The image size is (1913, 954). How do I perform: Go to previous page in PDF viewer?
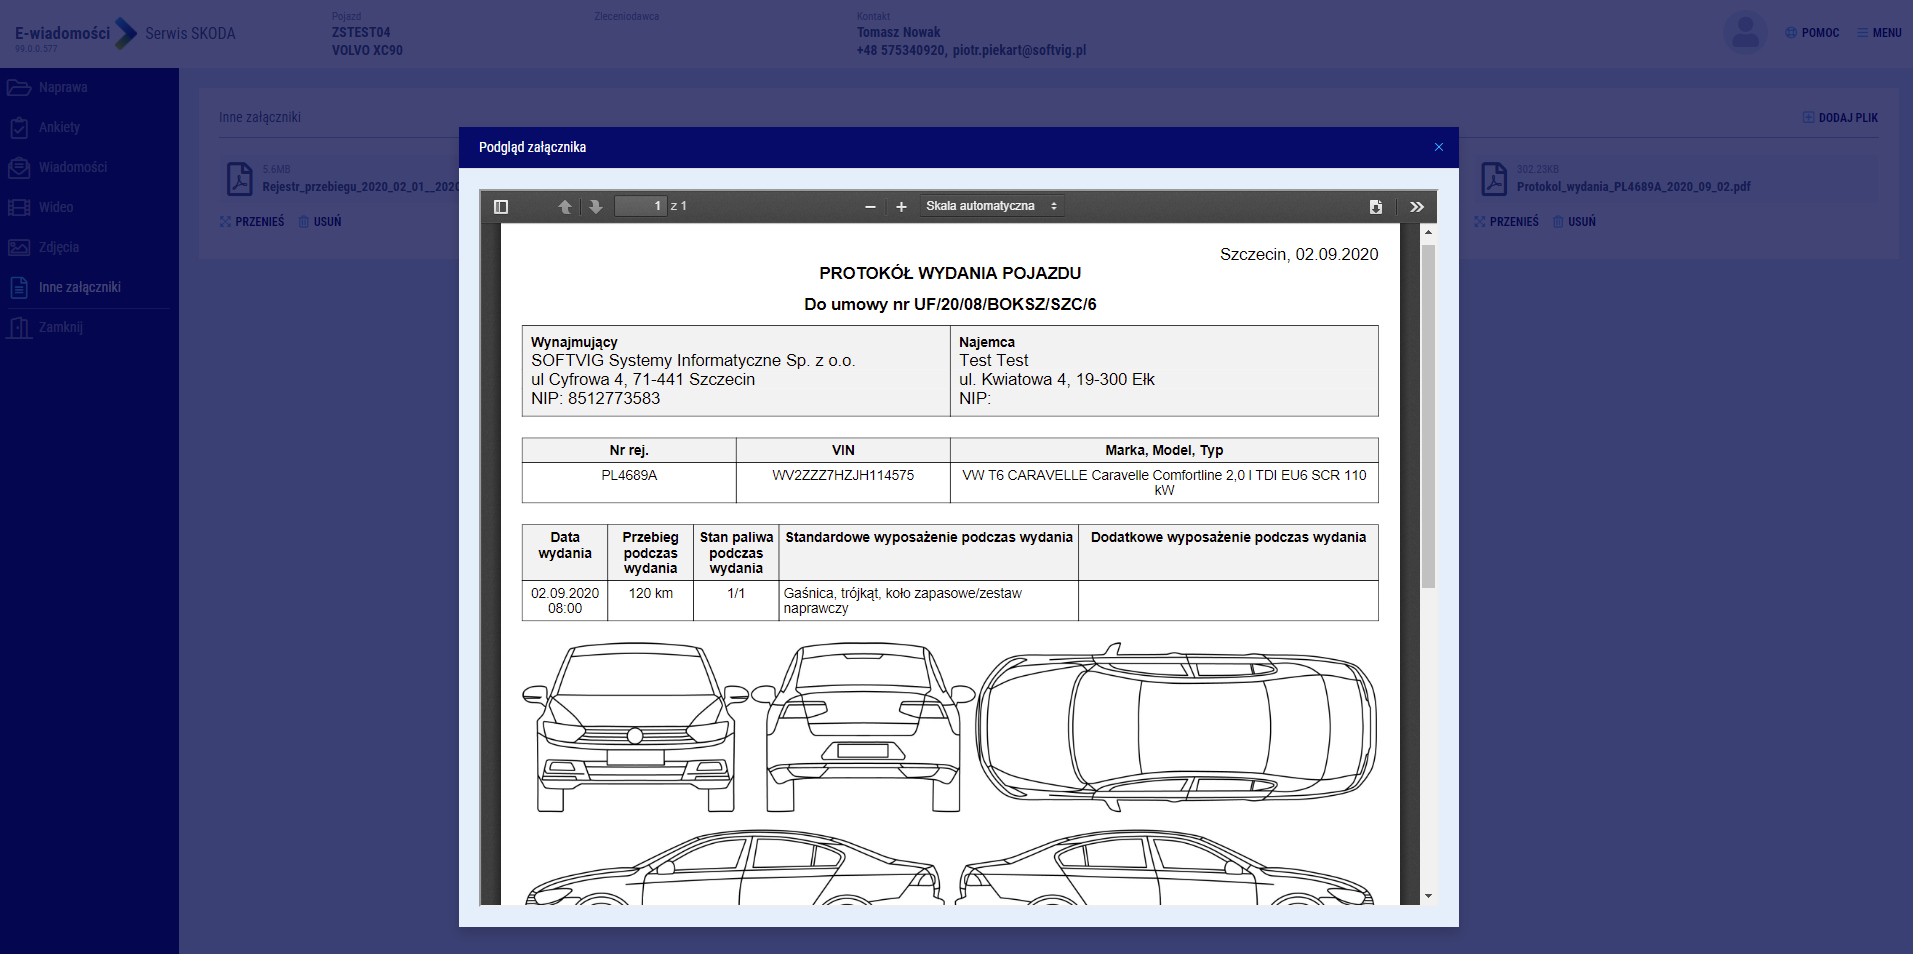(x=565, y=207)
